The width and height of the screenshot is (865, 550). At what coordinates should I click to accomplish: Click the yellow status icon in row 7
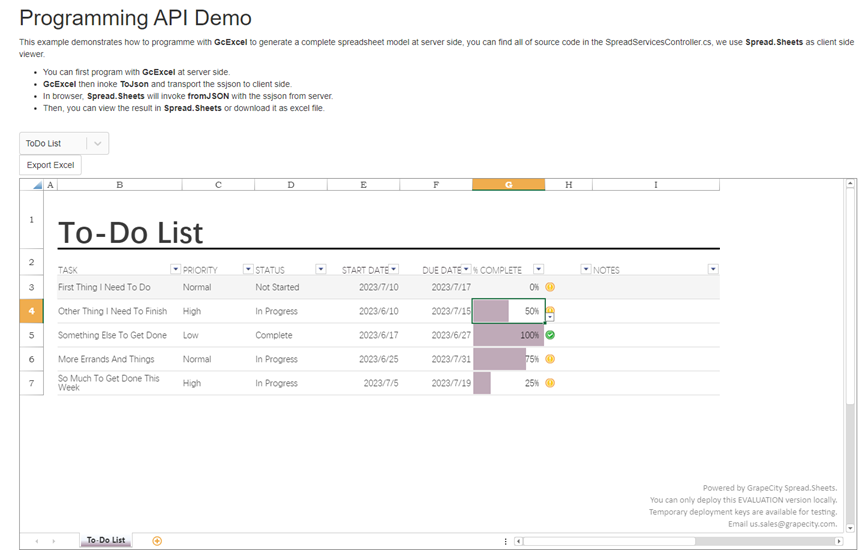550,383
